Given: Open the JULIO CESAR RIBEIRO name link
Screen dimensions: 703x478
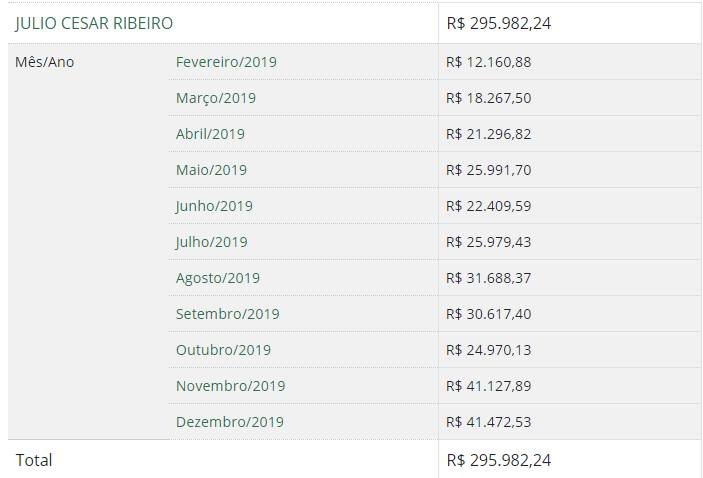Looking at the screenshot, I should tap(94, 23).
